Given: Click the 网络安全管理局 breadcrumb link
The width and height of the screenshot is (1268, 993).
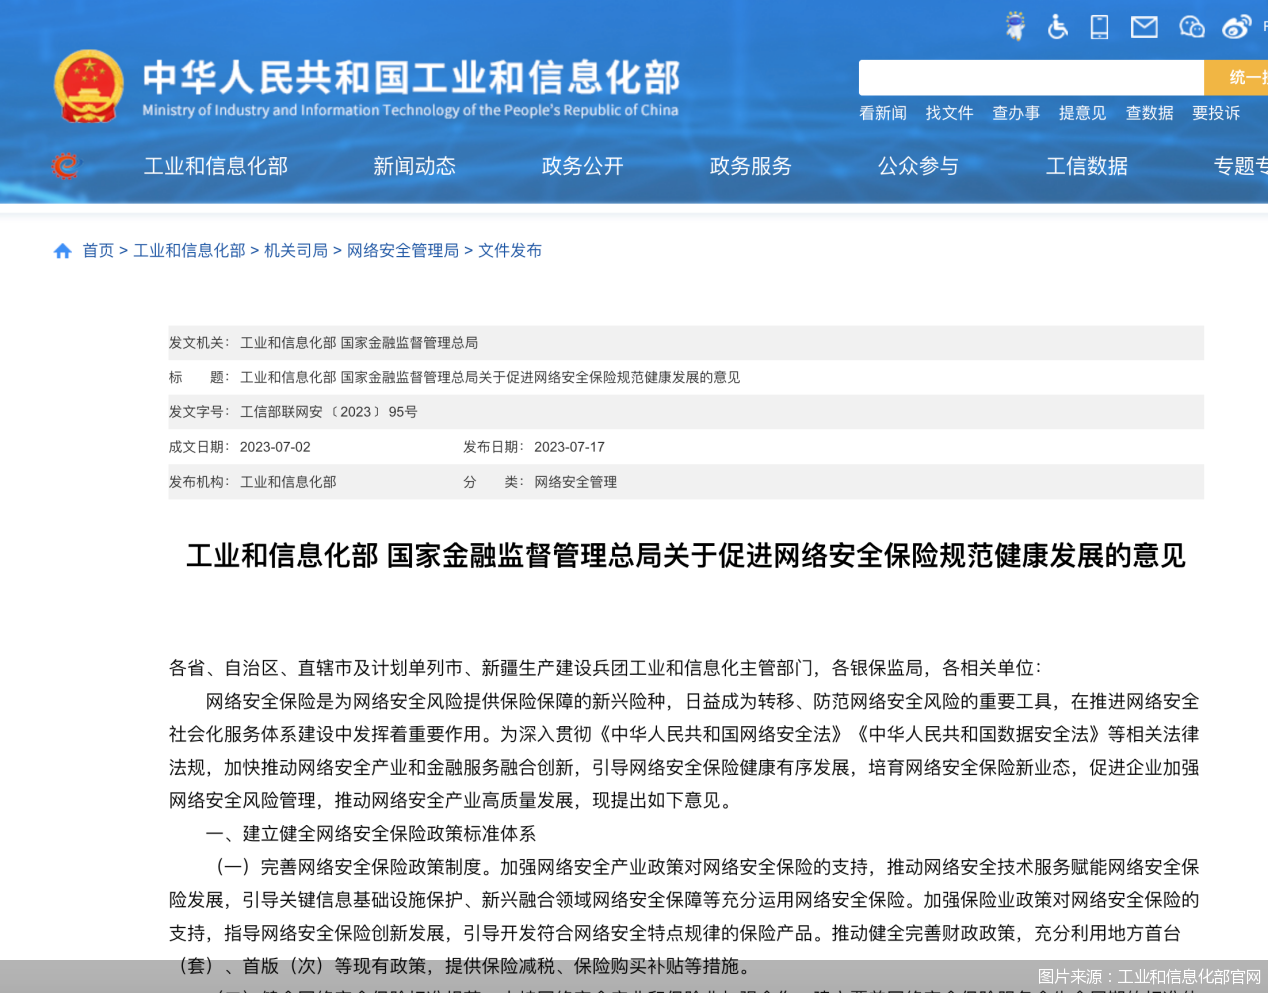Looking at the screenshot, I should coord(403,250).
